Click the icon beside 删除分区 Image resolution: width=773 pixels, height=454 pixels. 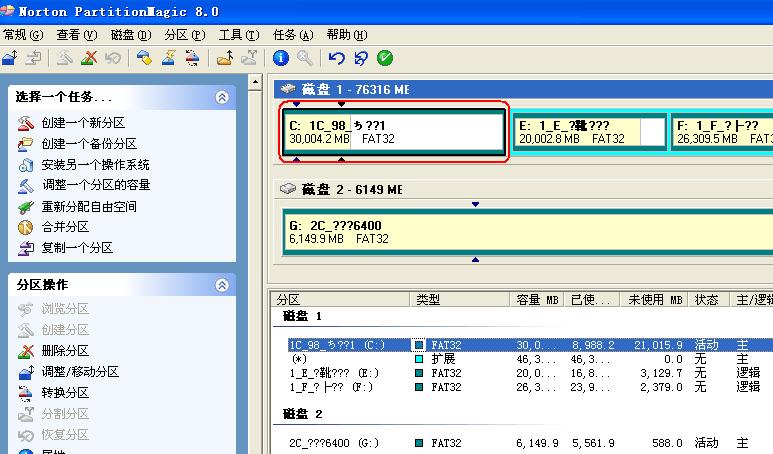(x=26, y=351)
